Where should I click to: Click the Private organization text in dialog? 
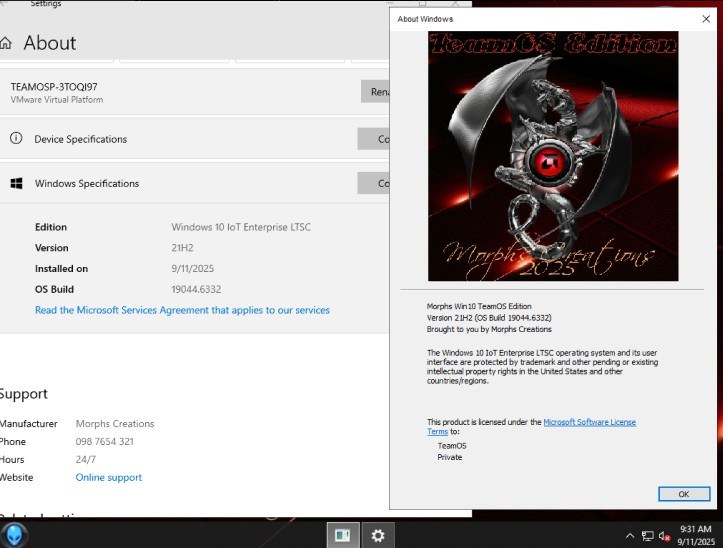coord(450,457)
